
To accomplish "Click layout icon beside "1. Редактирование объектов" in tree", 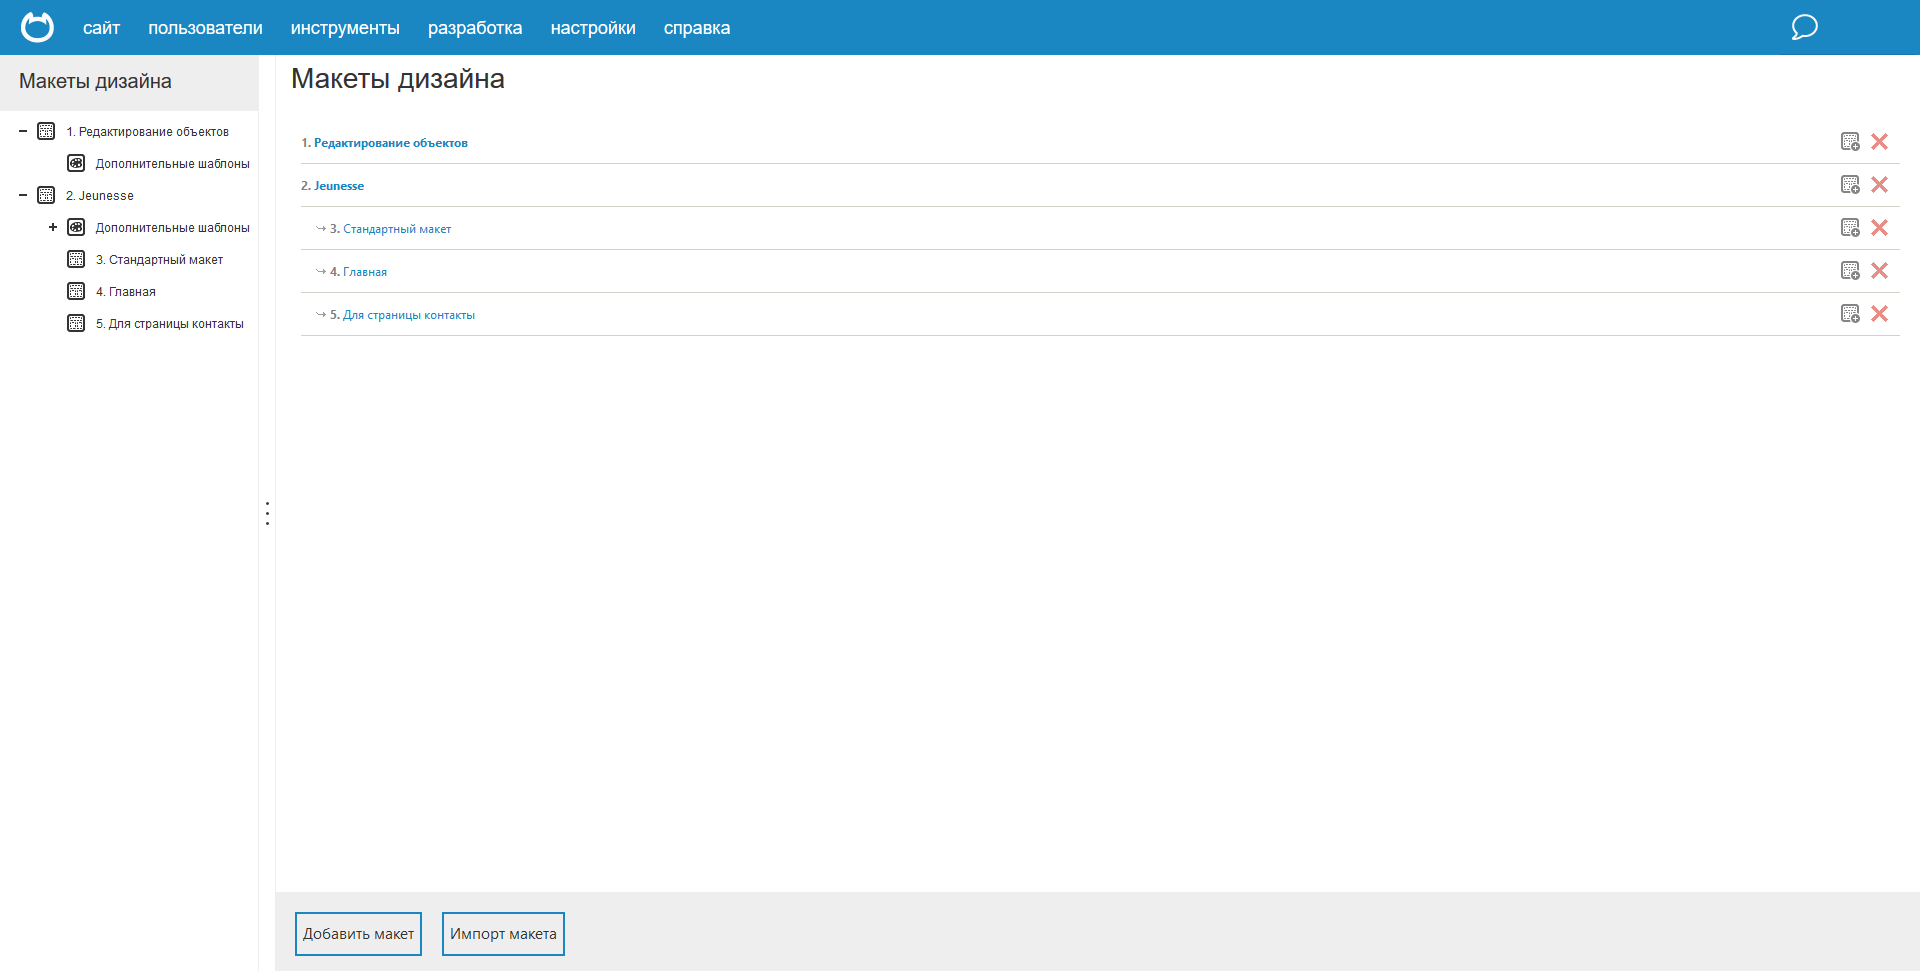I will click(46, 131).
